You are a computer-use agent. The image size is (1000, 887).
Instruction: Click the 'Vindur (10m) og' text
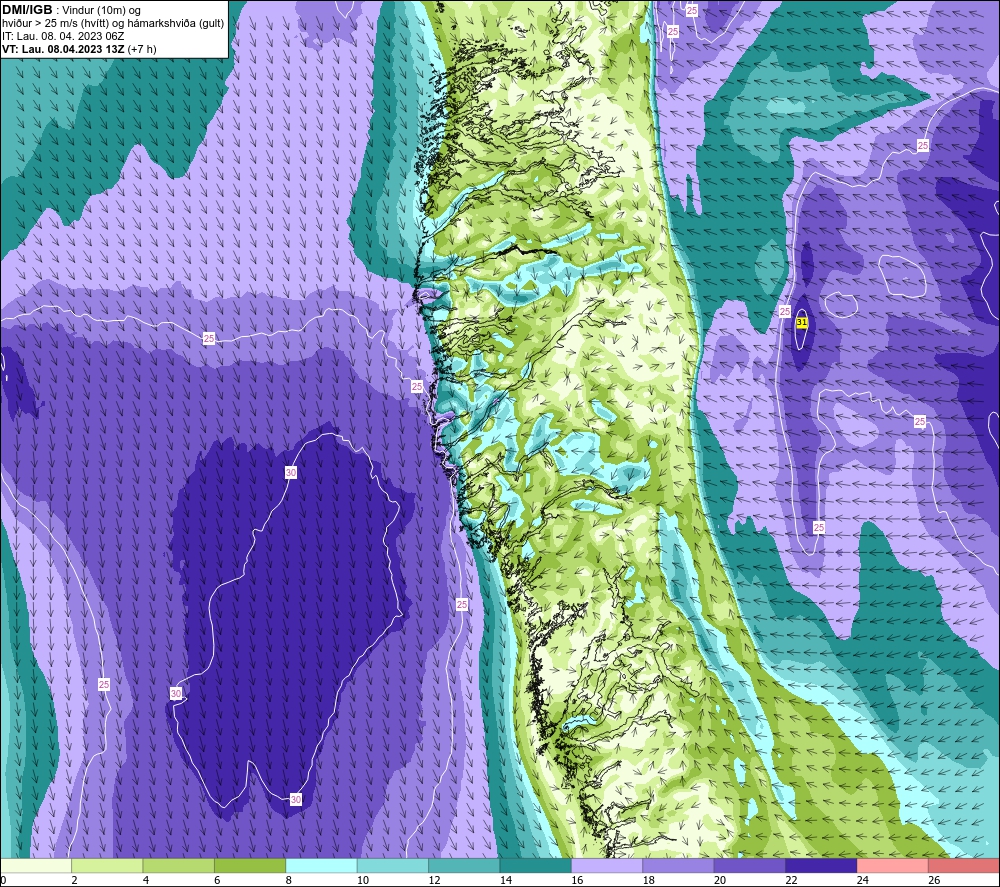tap(102, 10)
